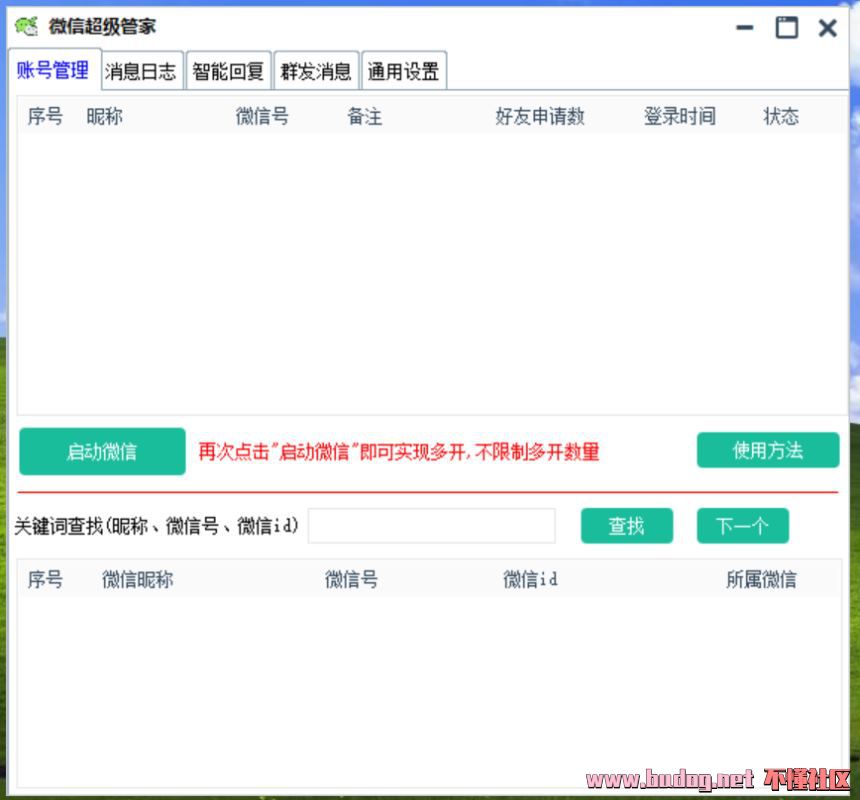Switch to the 账号管理 tab
860x800 pixels.
click(x=53, y=70)
